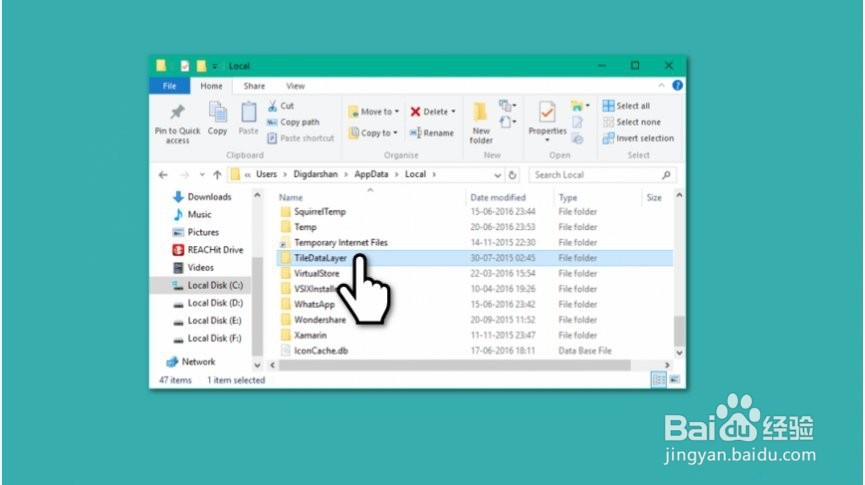Select Local Disk (E:) in navigation pane
Screen dimensions: 865x485
point(207,321)
